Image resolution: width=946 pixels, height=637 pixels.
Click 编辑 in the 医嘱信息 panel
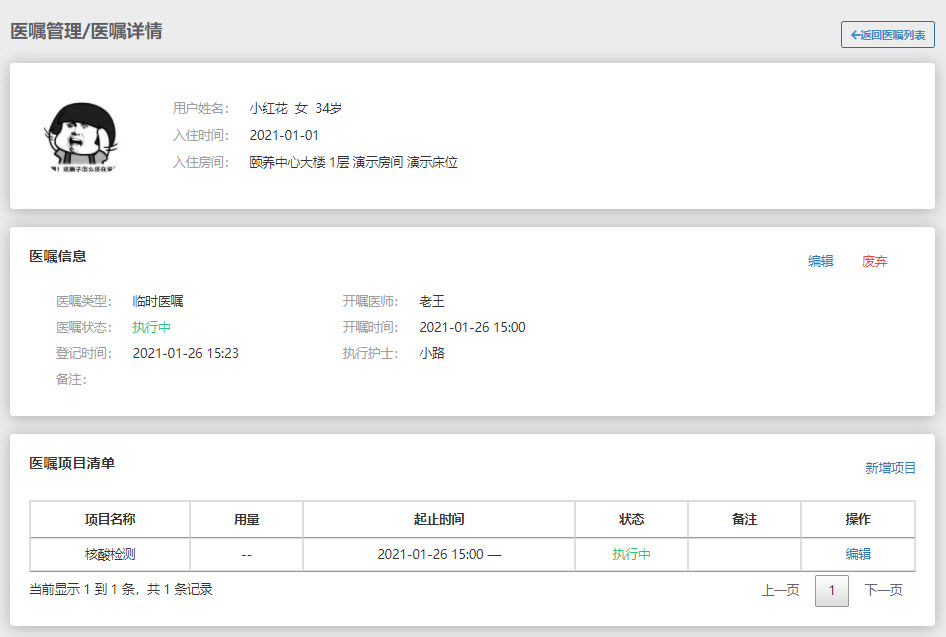pyautogui.click(x=821, y=261)
